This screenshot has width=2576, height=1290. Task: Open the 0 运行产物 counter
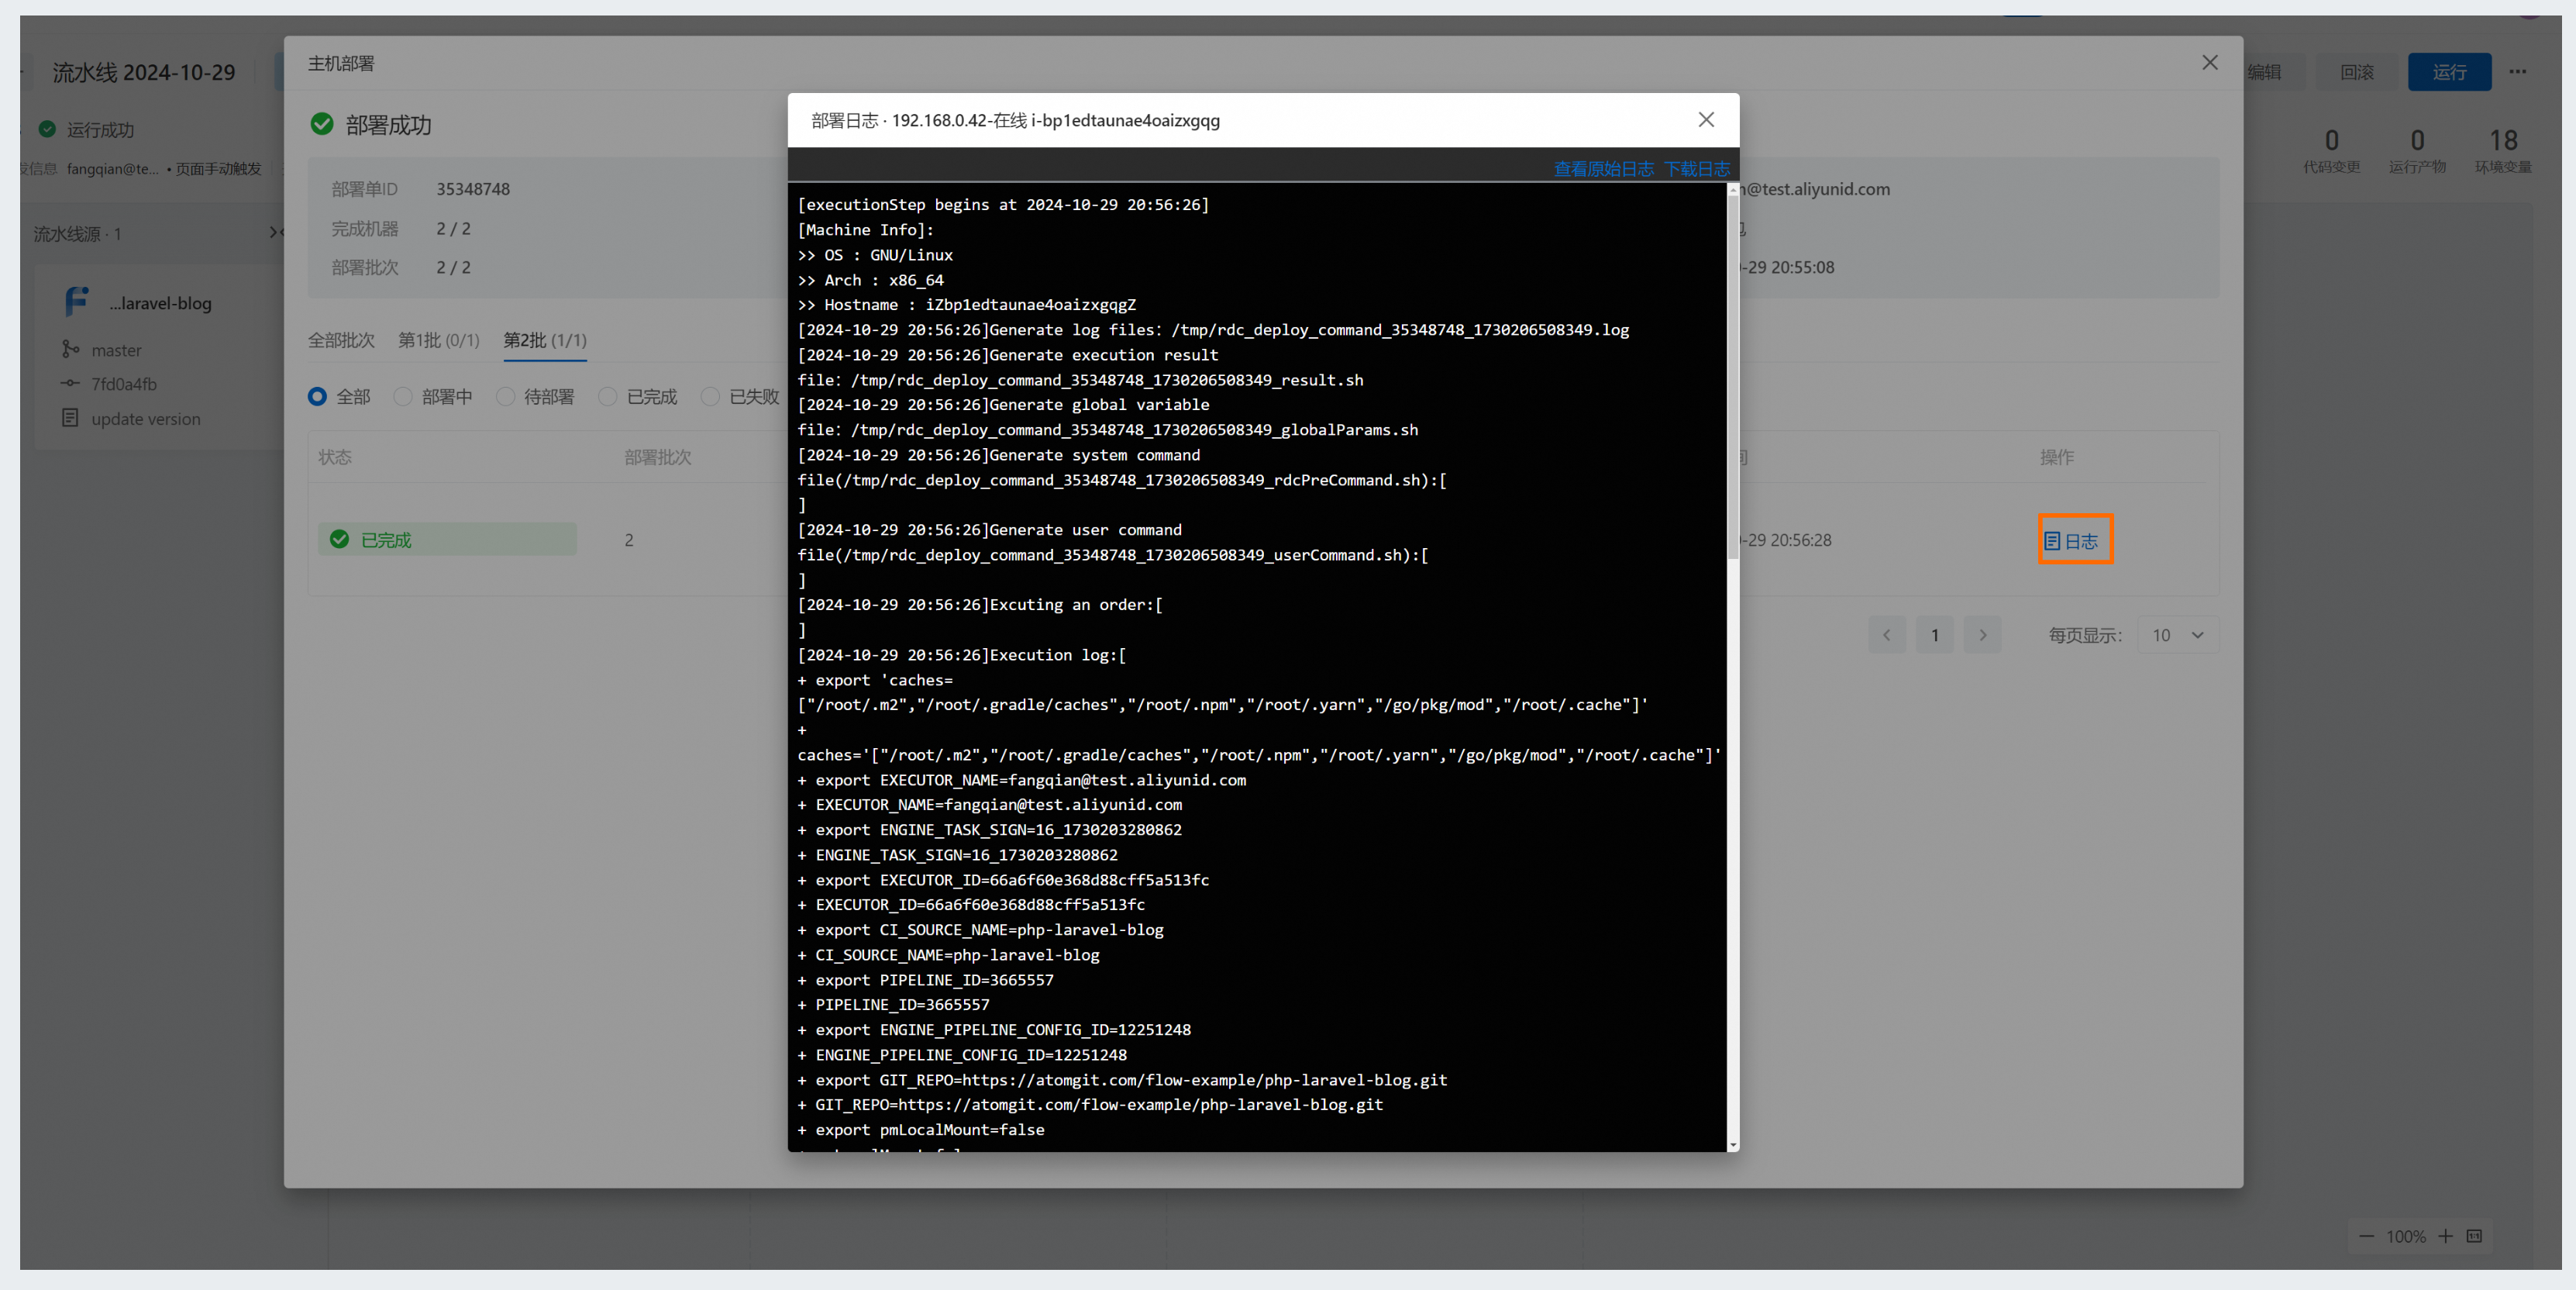coord(2417,151)
